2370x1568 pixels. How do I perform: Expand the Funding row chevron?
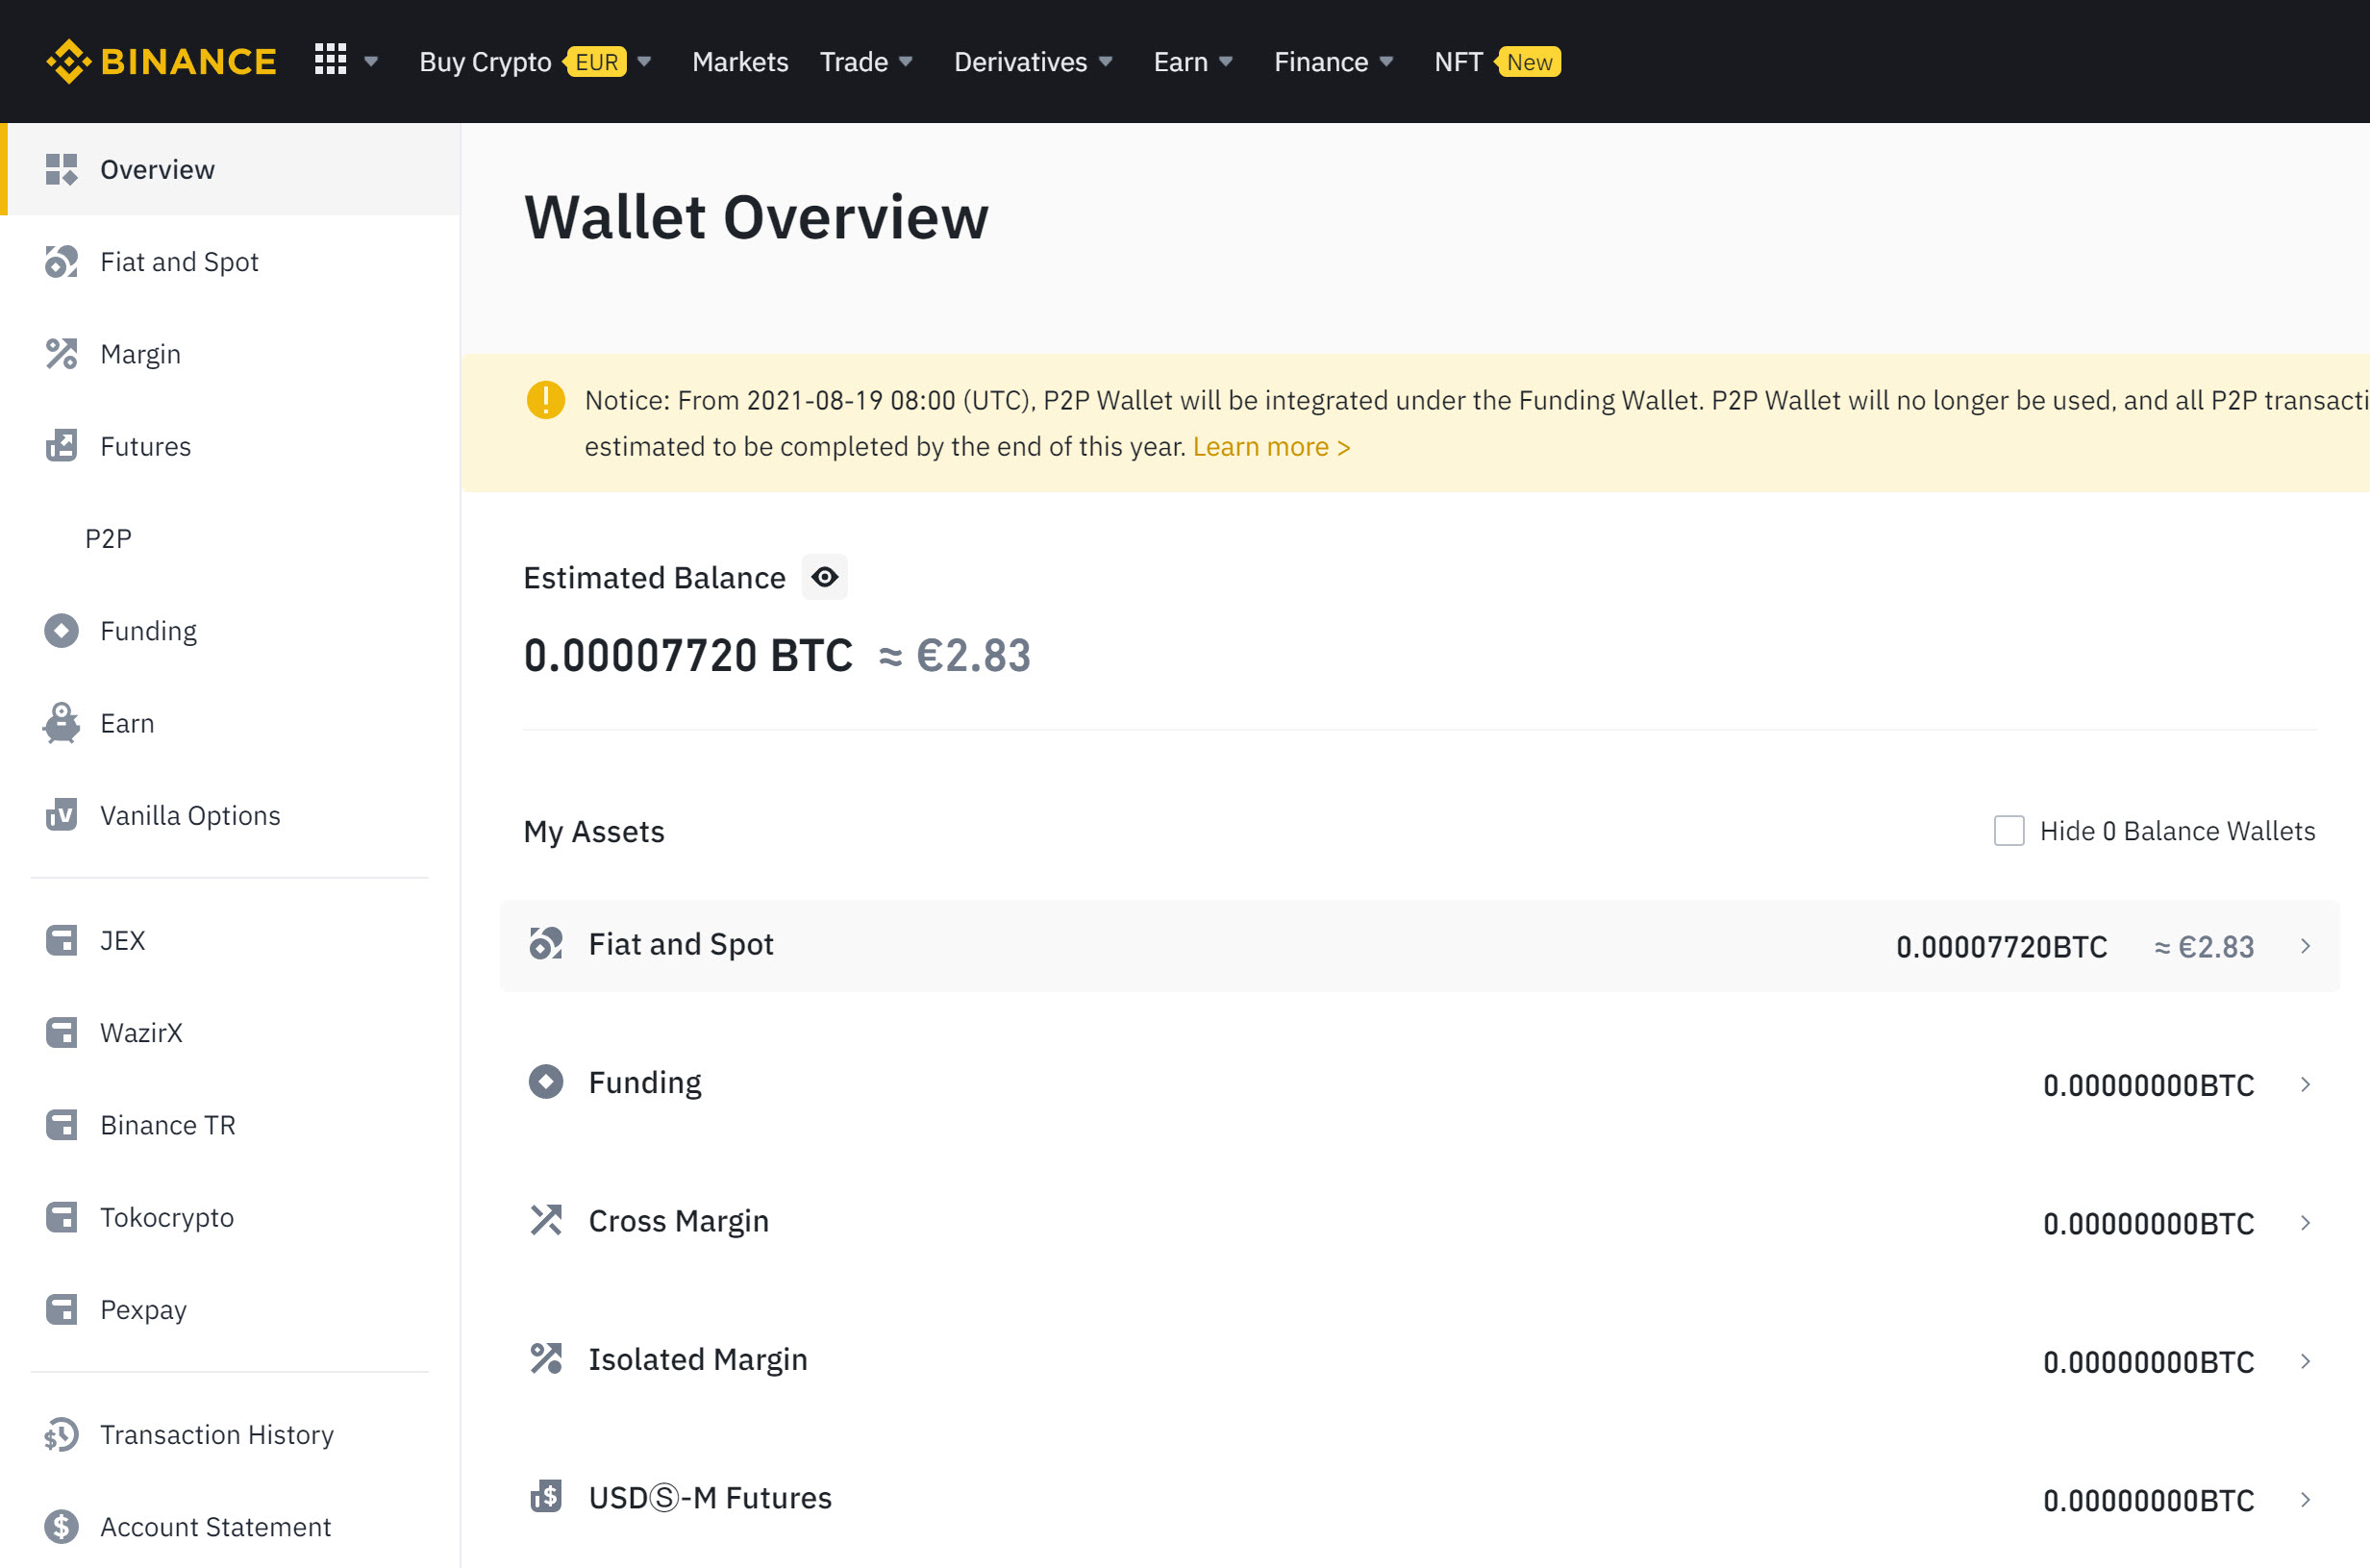tap(2305, 1084)
